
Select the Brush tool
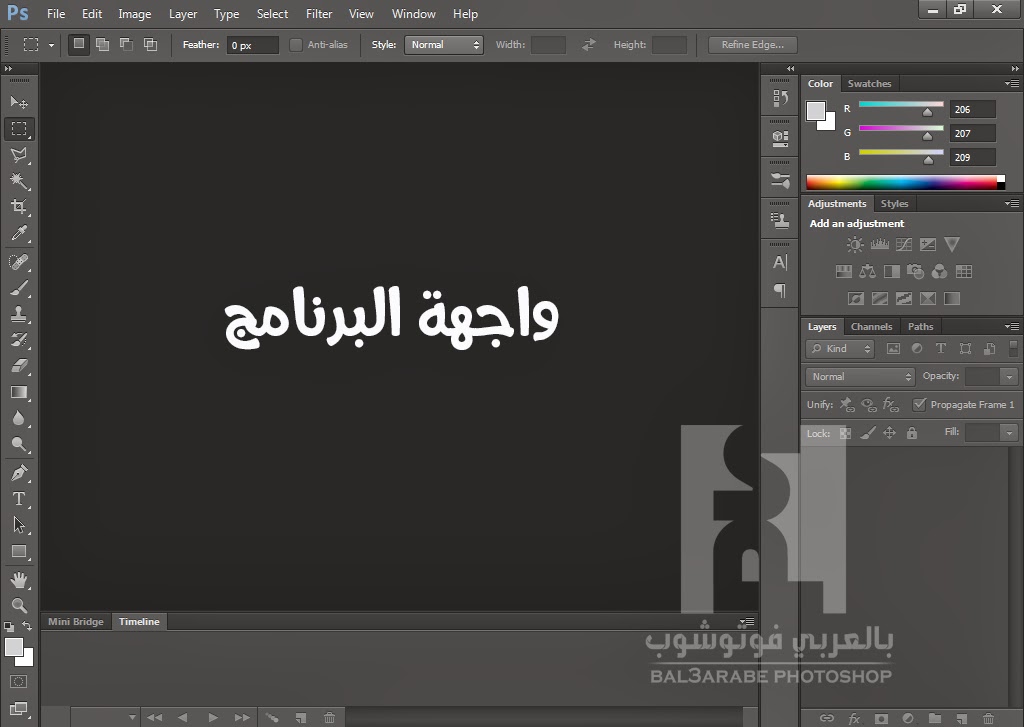pyautogui.click(x=19, y=288)
